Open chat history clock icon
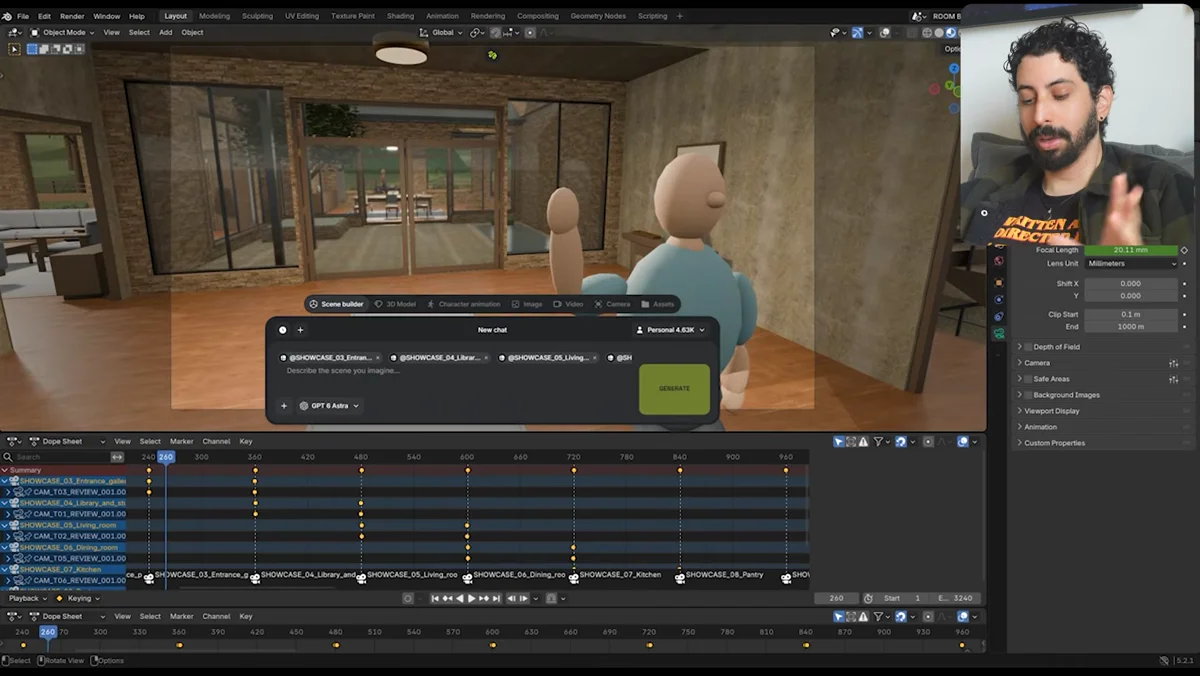This screenshot has width=1200, height=676. (283, 330)
